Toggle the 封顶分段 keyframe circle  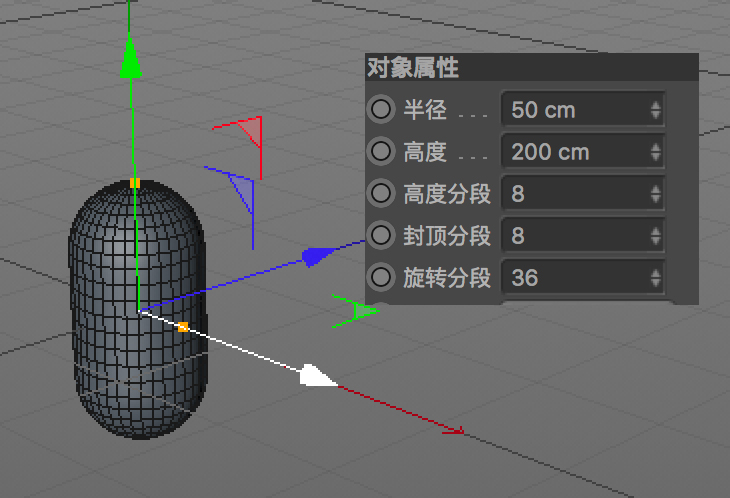point(381,235)
